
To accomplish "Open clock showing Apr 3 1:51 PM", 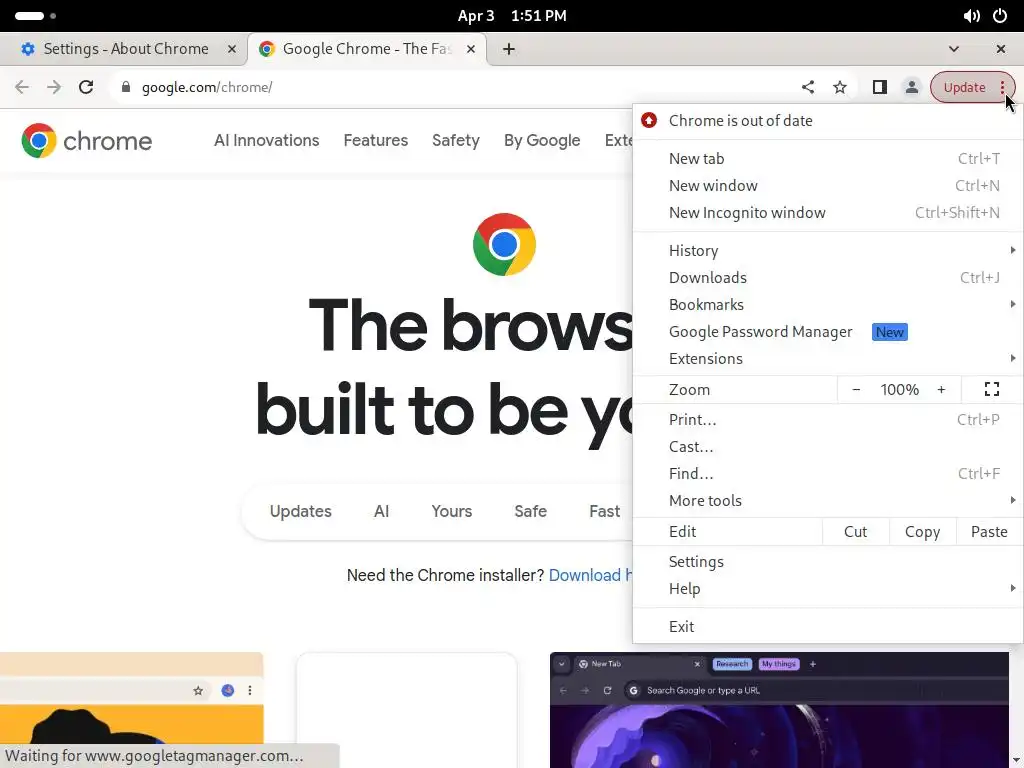I will pos(512,16).
